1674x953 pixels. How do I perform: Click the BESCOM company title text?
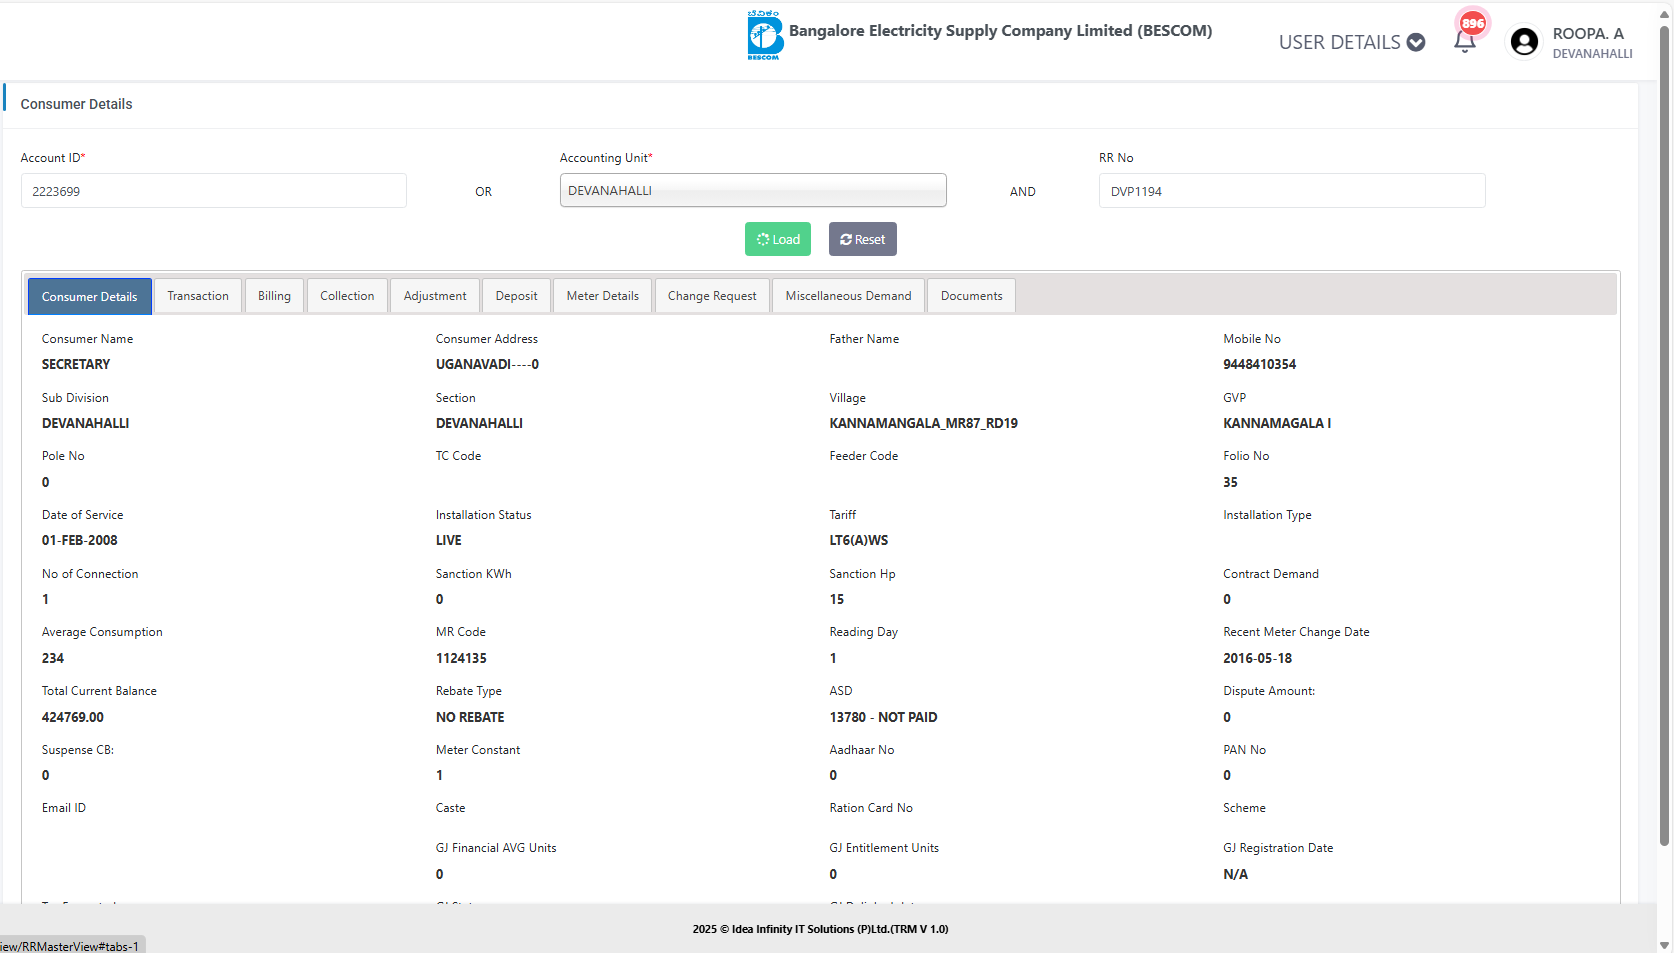point(1000,31)
